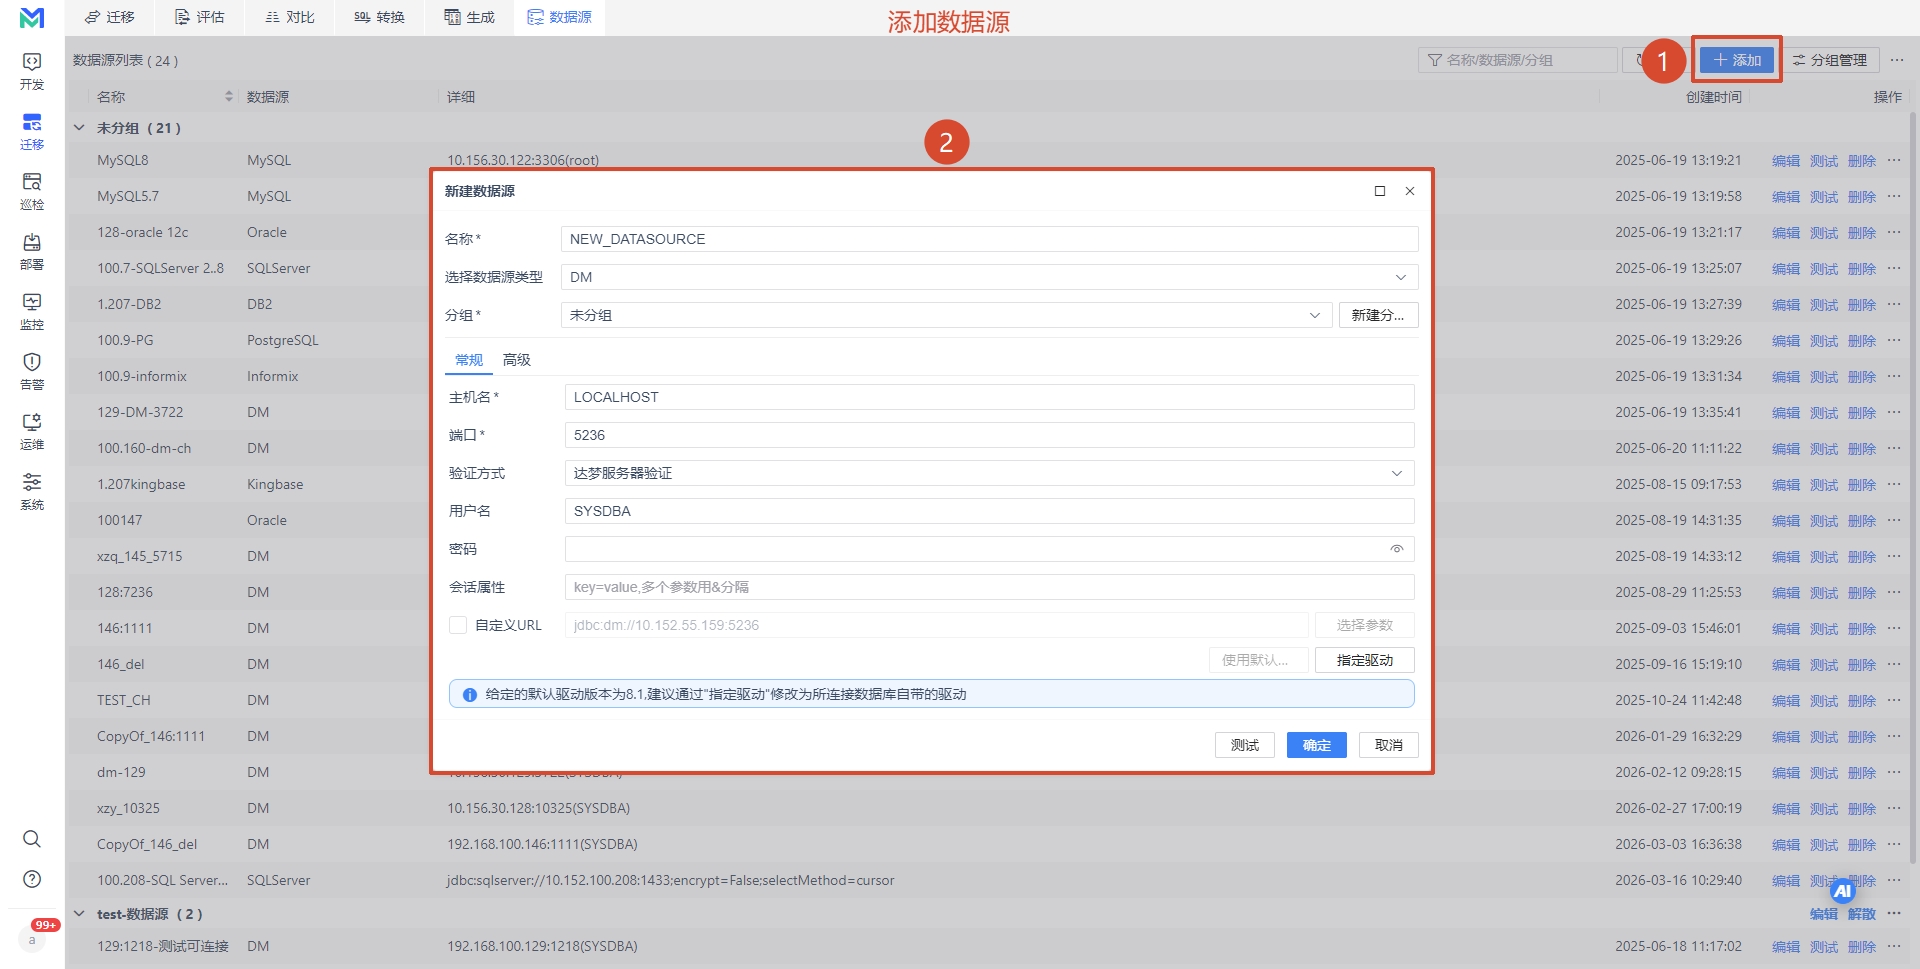Click the 测试 button in dialog footer
The height and width of the screenshot is (969, 1920).
(1245, 745)
